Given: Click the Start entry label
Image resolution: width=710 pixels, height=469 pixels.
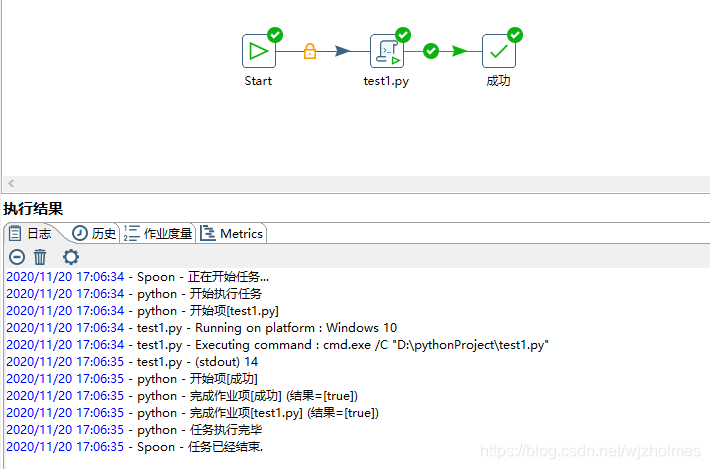Looking at the screenshot, I should 258,81.
